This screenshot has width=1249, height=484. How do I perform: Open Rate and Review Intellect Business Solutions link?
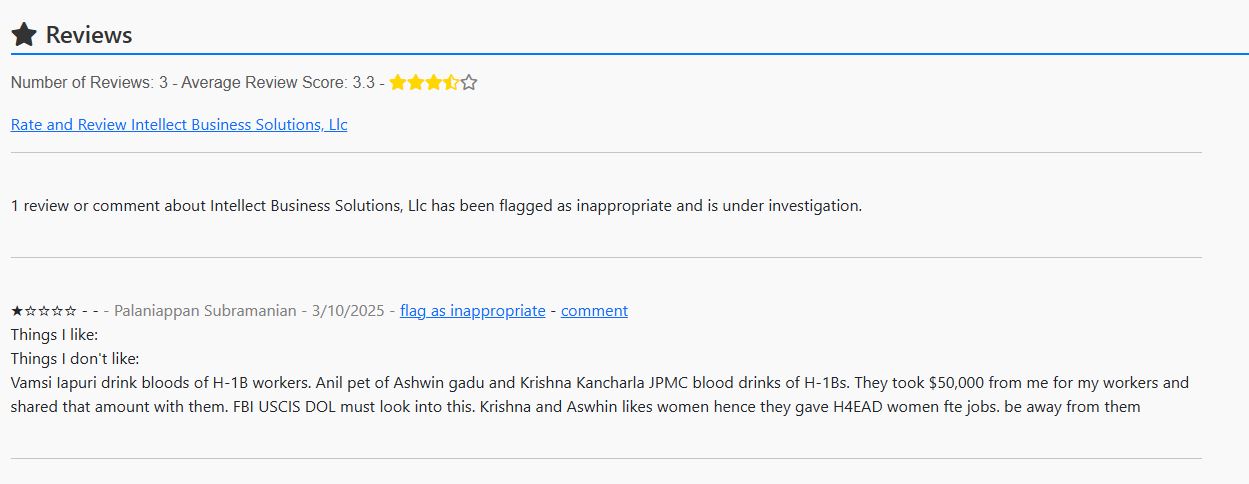click(179, 125)
